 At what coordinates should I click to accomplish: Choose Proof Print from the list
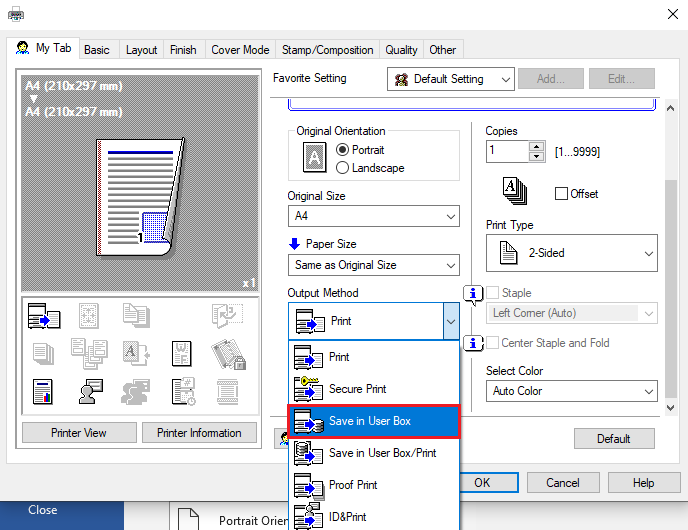click(x=373, y=485)
